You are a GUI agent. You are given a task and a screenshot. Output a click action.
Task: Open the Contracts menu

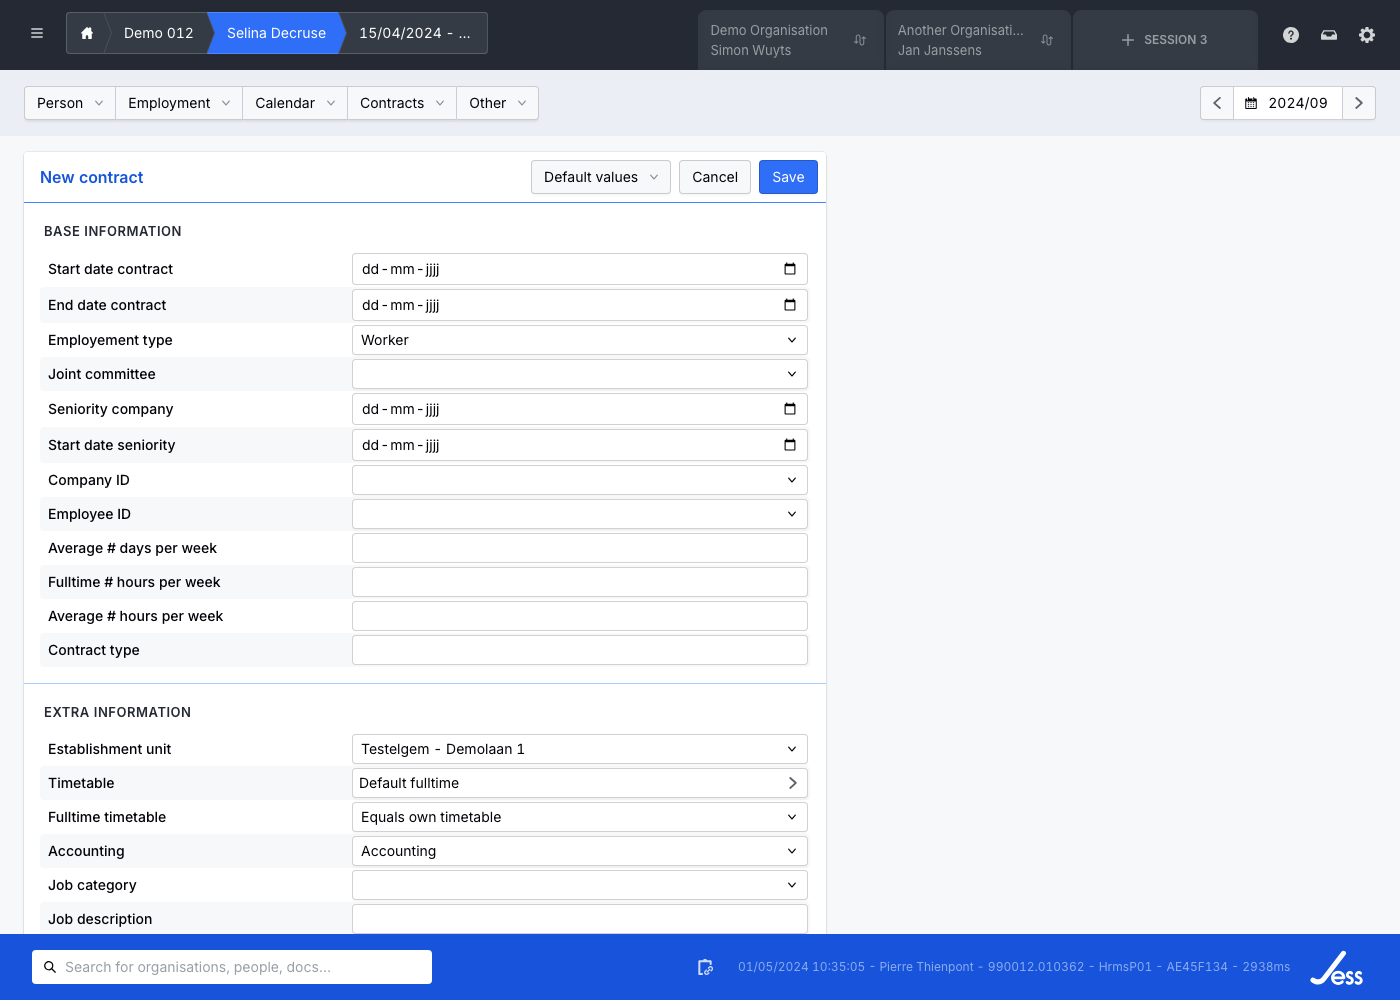(401, 103)
